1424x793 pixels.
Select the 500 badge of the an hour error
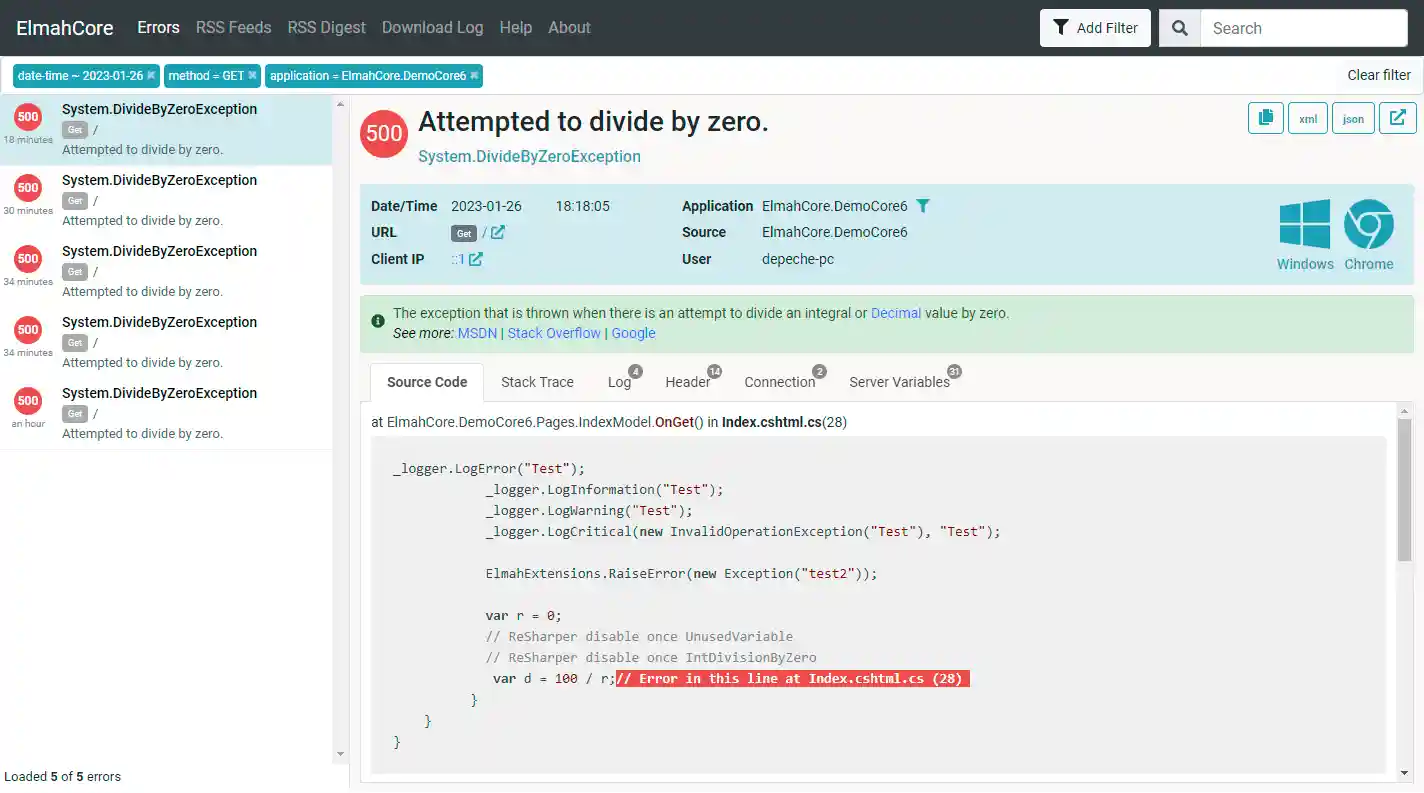click(28, 401)
